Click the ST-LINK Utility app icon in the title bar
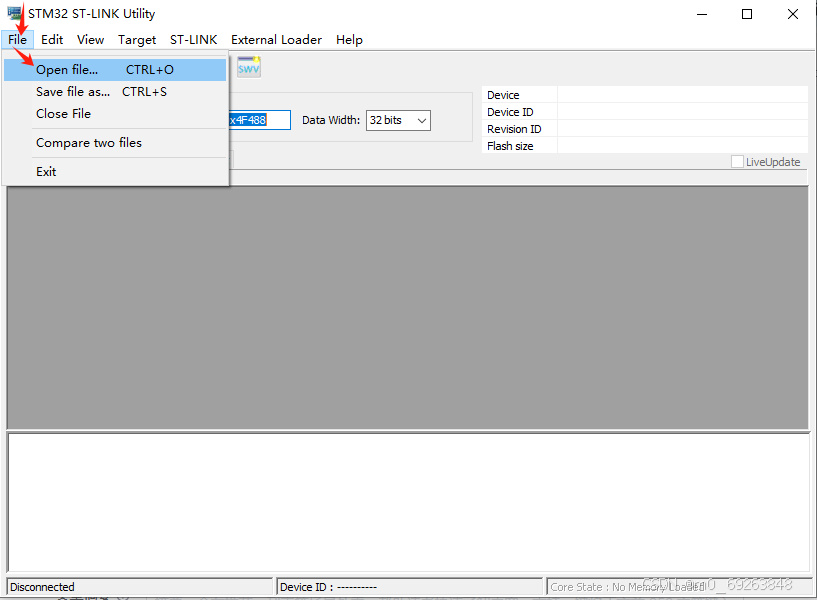This screenshot has height=600, width=817. click(15, 12)
